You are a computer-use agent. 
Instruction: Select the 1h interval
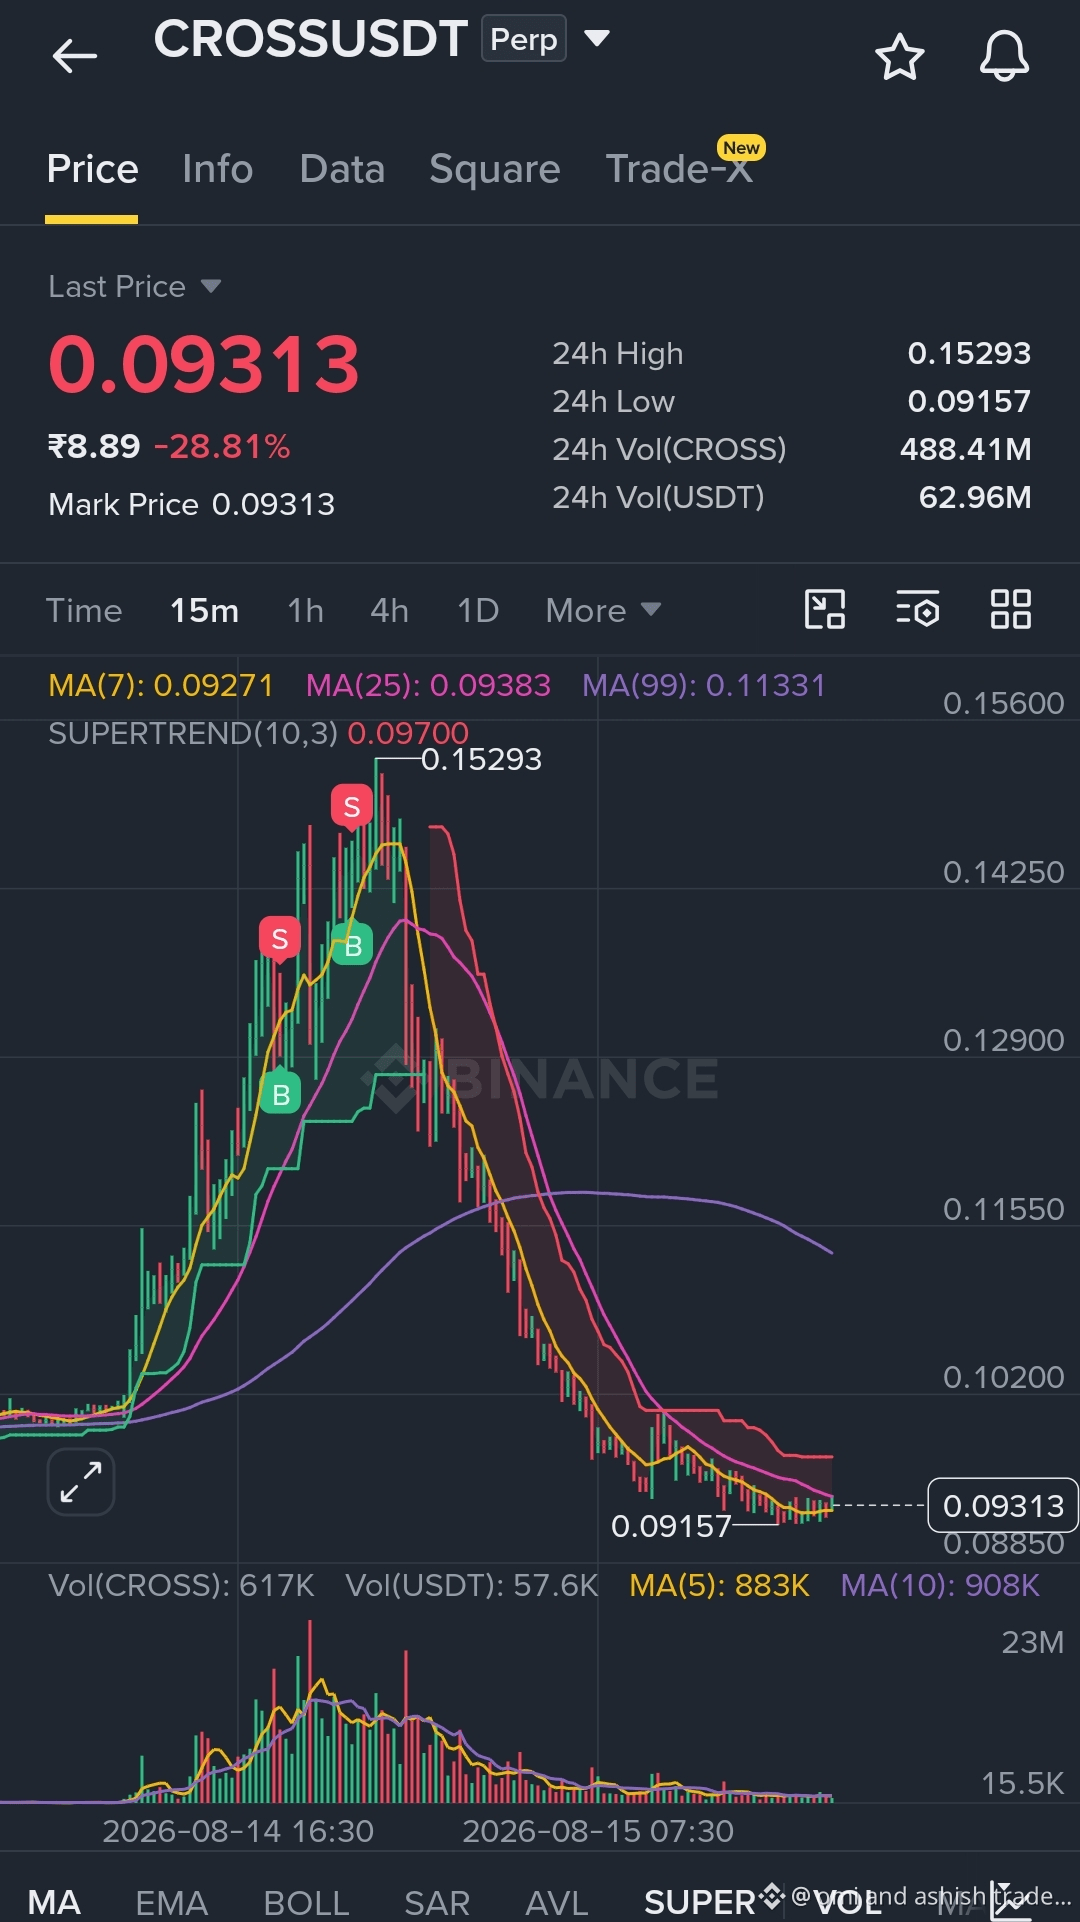(305, 610)
